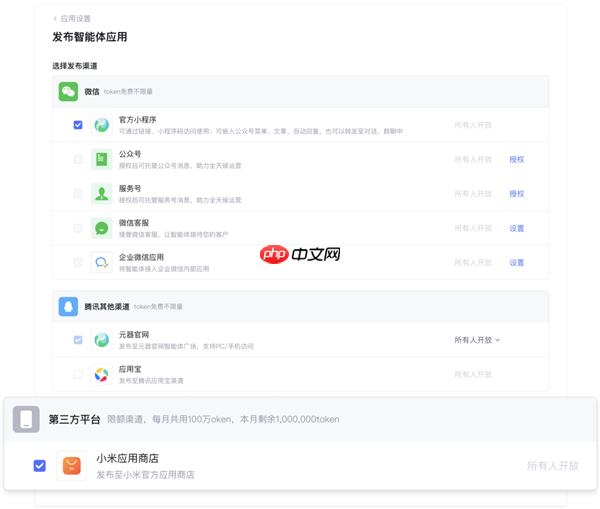Click 设置 link for 微信客服
600x509 pixels.
tap(517, 228)
